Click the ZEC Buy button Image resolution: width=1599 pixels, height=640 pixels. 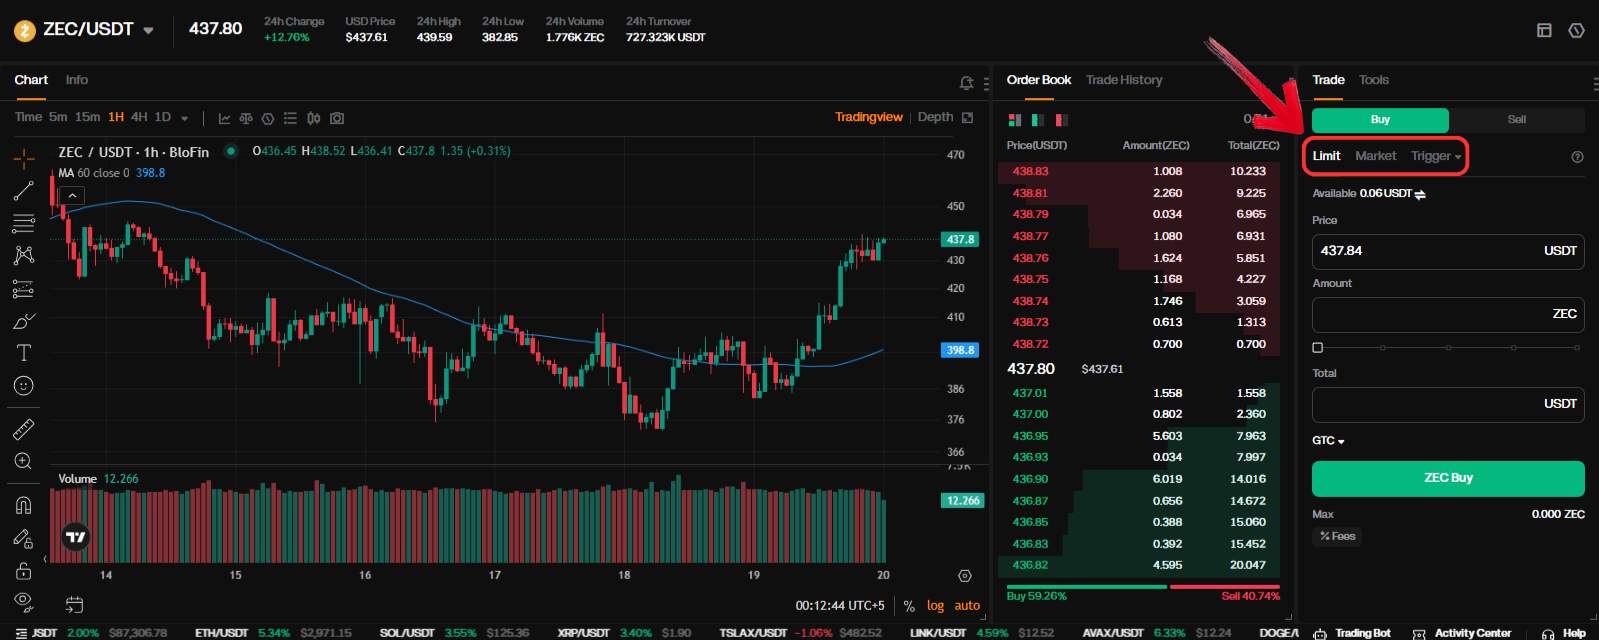[1448, 478]
